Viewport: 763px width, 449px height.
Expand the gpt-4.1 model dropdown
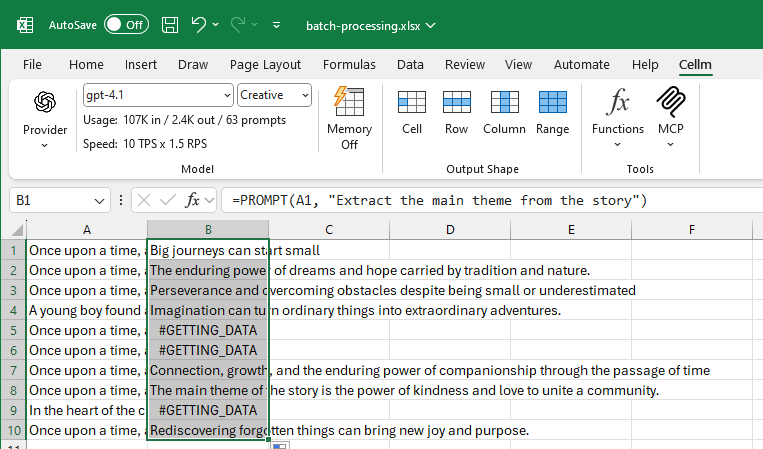225,95
